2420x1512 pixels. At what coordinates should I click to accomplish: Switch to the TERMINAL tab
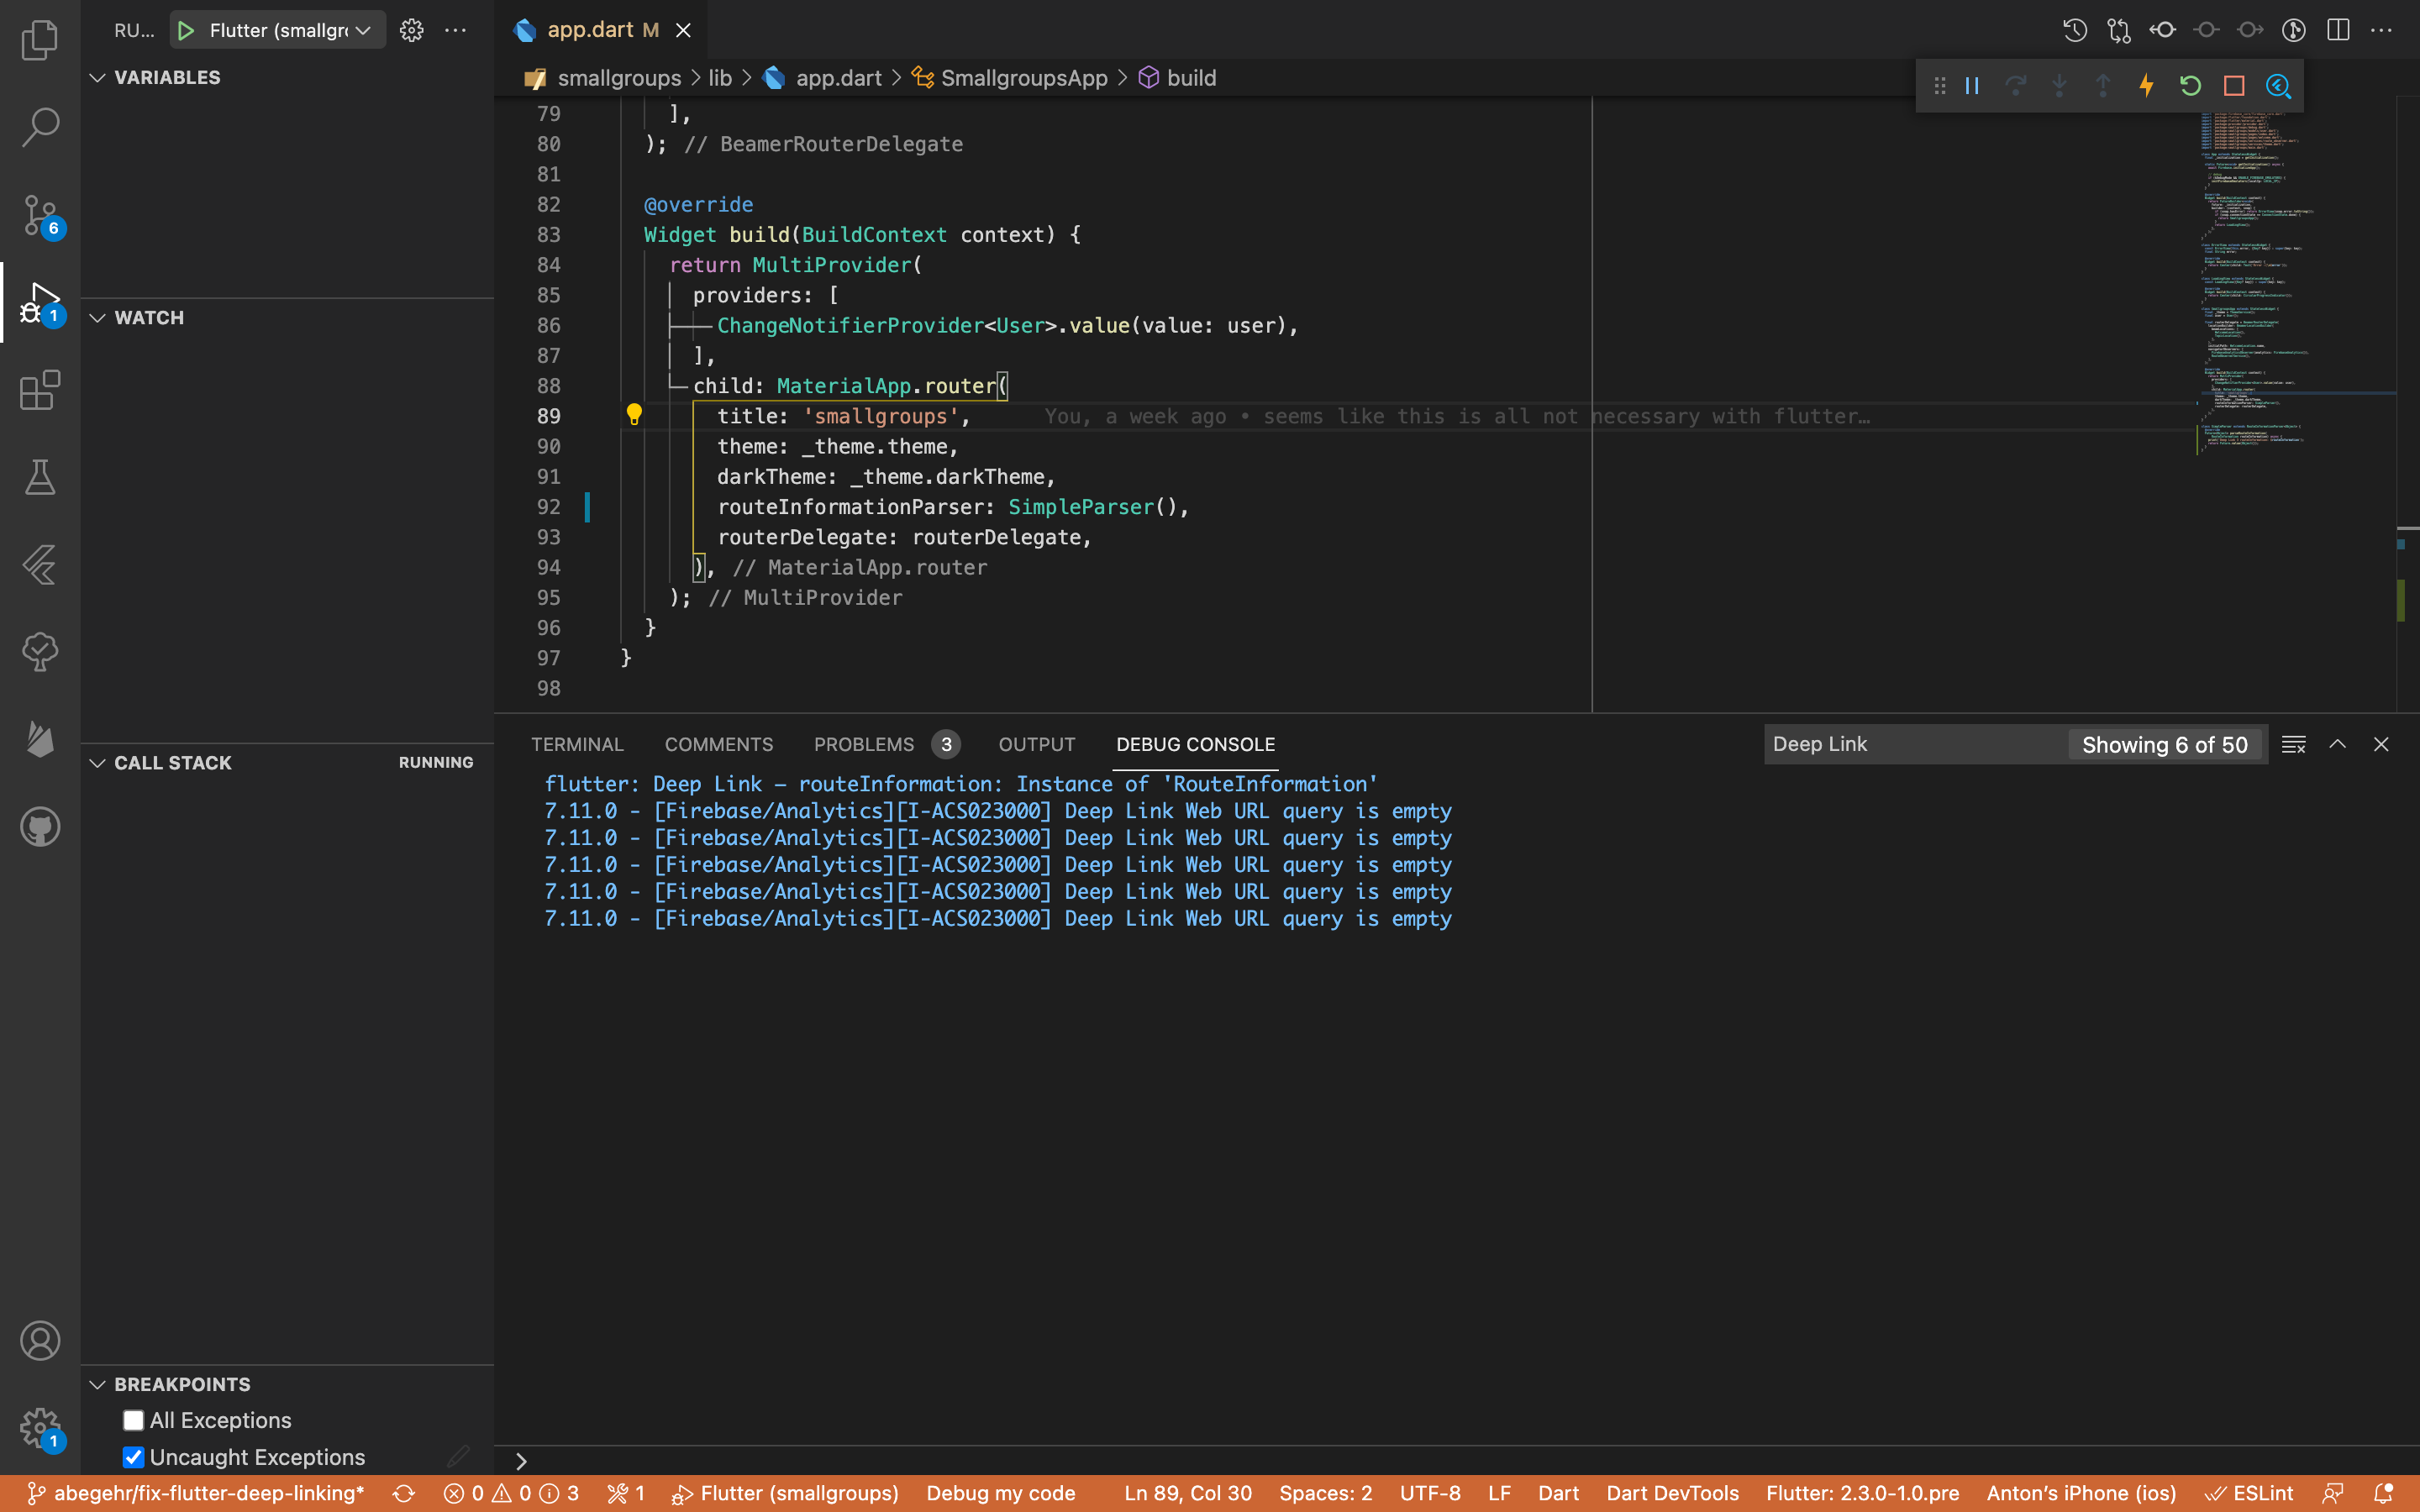(x=577, y=744)
